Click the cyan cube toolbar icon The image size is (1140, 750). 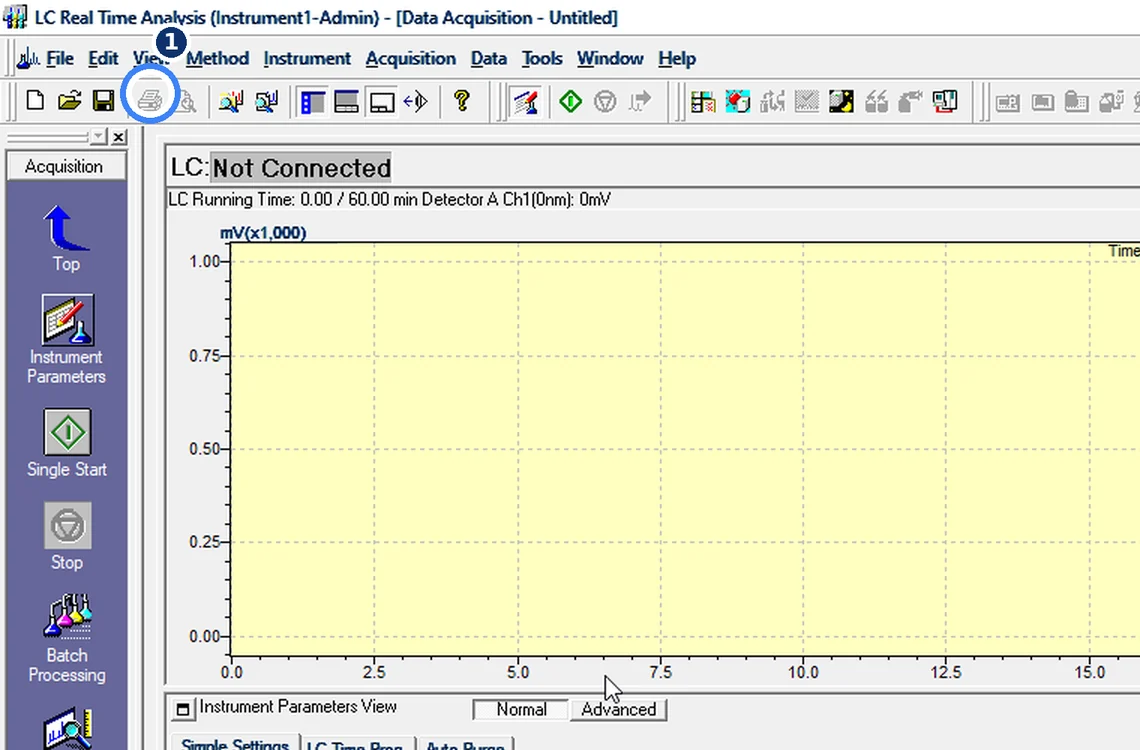737,102
